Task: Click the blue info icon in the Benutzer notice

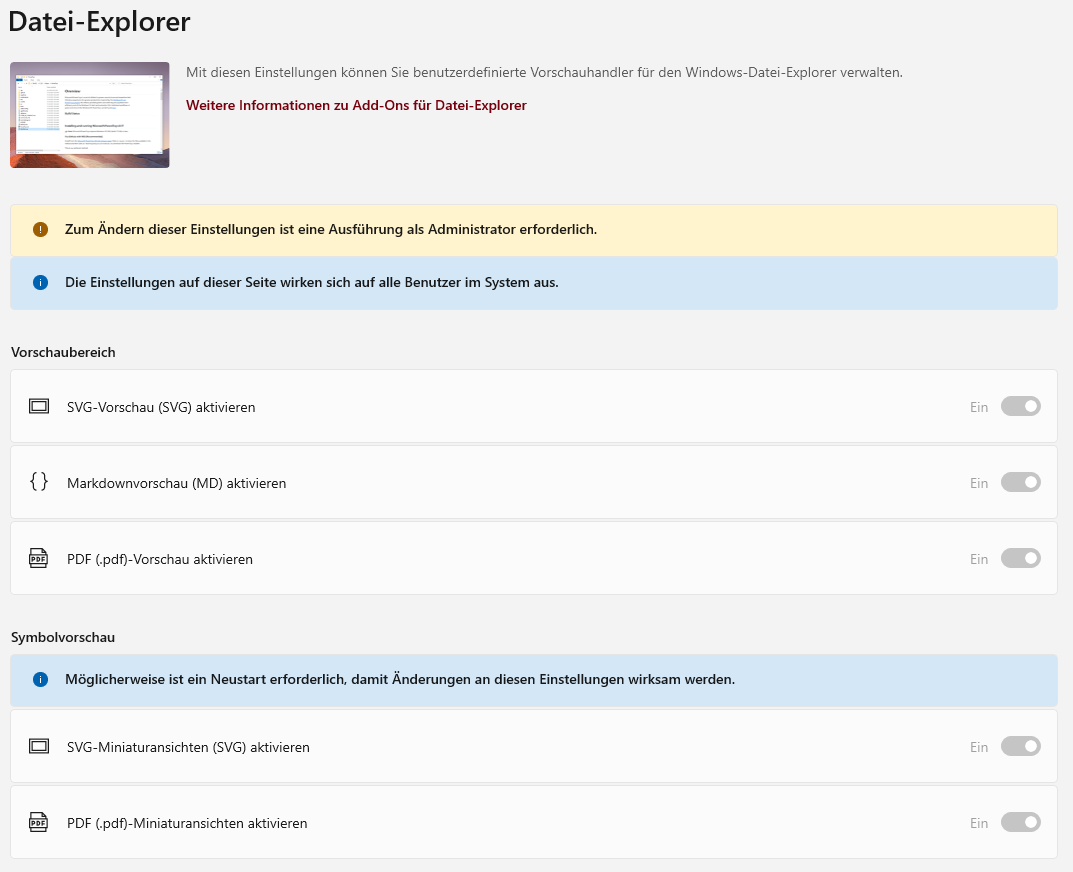Action: 40,282
